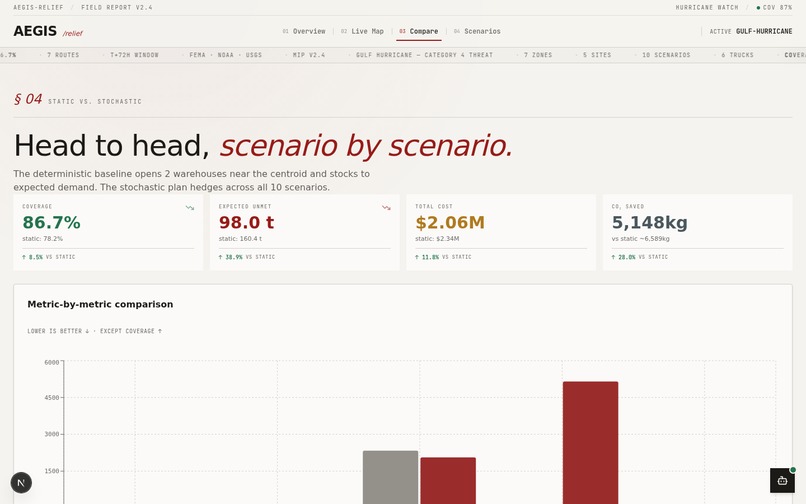Click the 4500 y-axis label

tap(51, 398)
